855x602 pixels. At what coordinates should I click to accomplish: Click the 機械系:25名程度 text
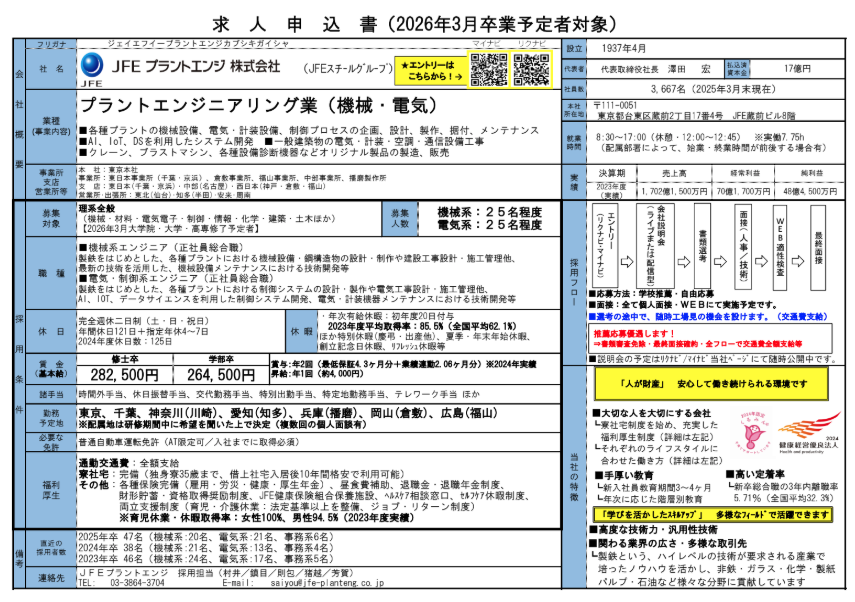(x=490, y=212)
